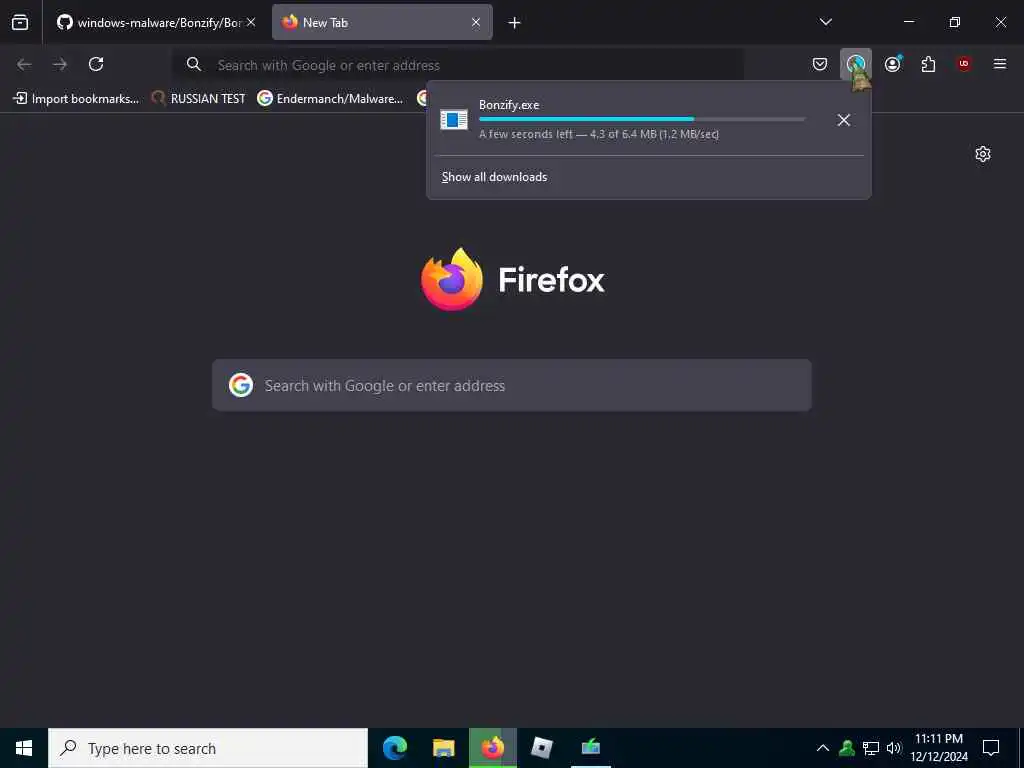This screenshot has width=1024, height=768.
Task: Open the Endermanch/Malware... bookmark
Action: coord(330,99)
